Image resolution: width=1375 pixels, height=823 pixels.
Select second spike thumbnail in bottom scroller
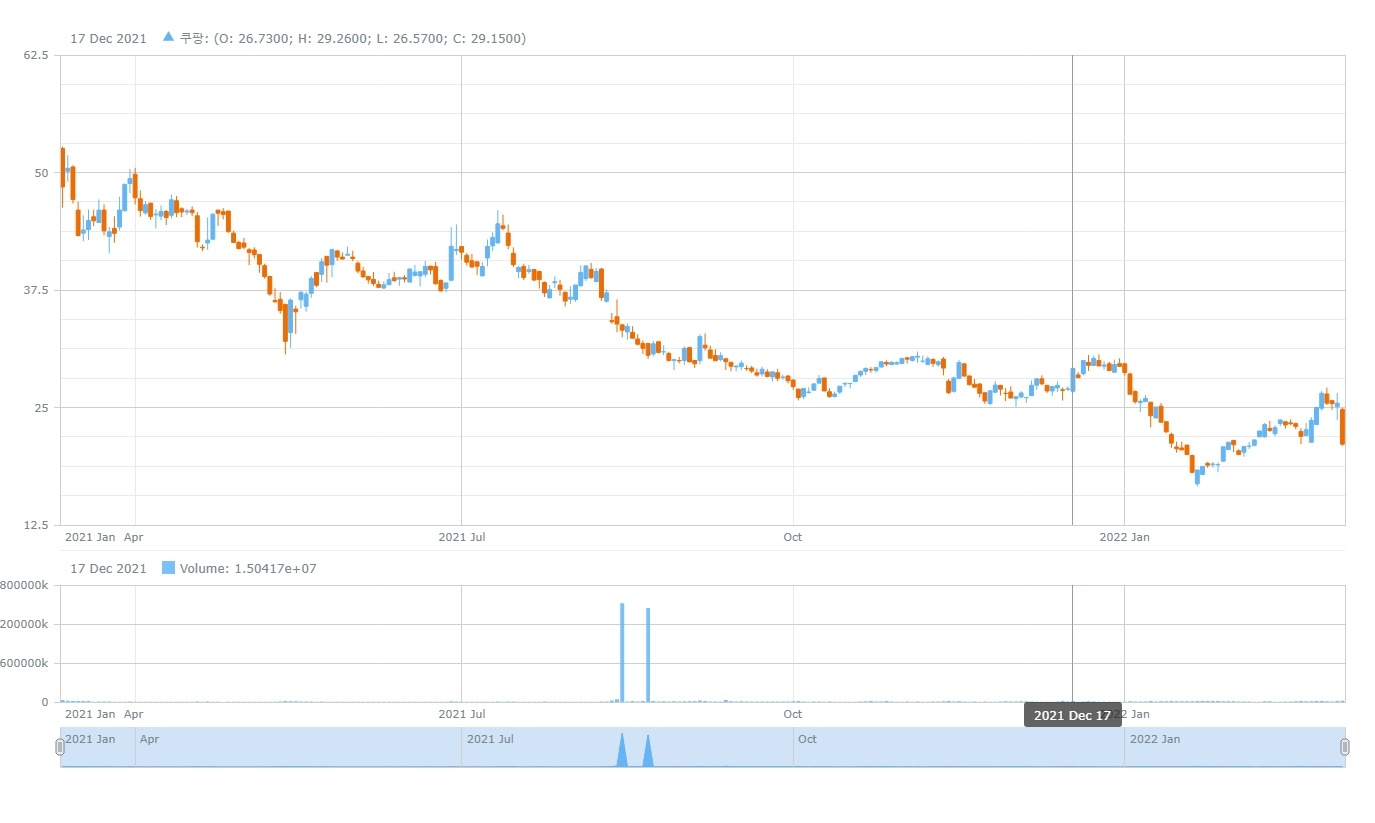coord(648,752)
